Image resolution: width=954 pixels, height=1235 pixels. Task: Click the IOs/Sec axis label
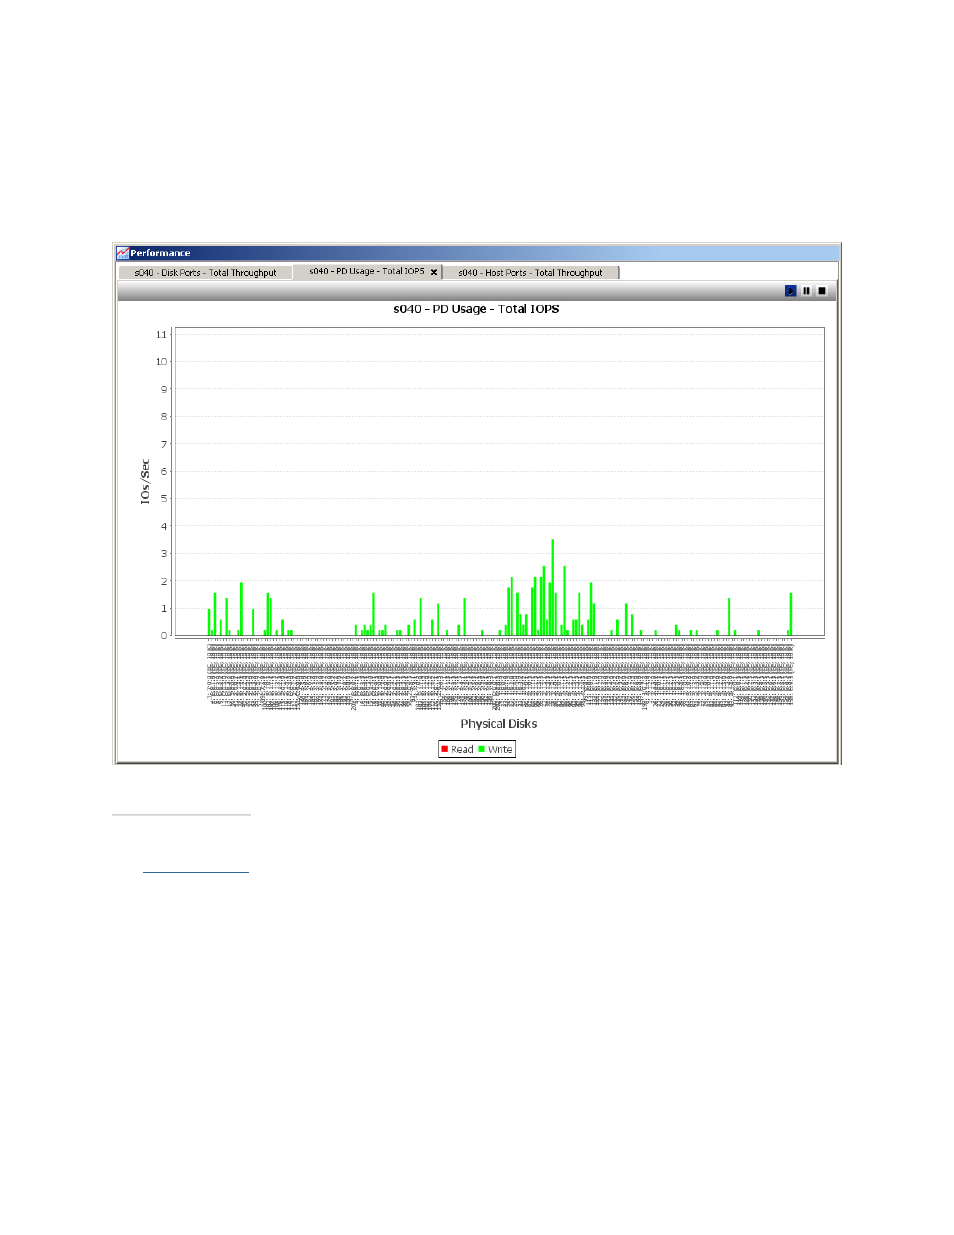click(x=145, y=481)
